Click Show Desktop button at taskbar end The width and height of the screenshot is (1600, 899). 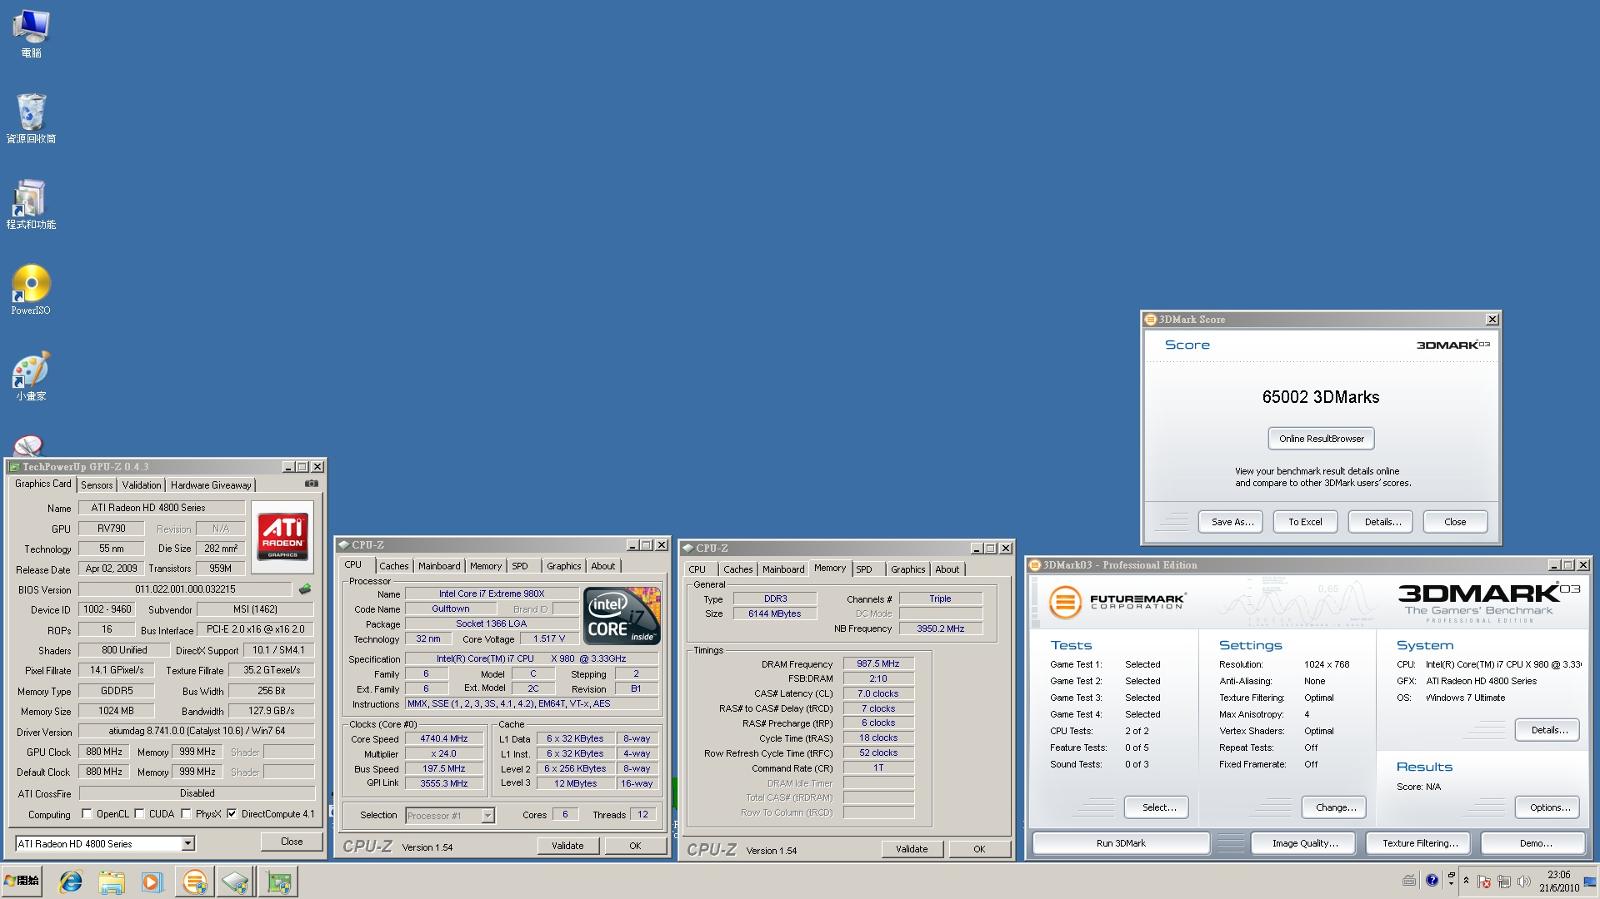(x=1590, y=881)
